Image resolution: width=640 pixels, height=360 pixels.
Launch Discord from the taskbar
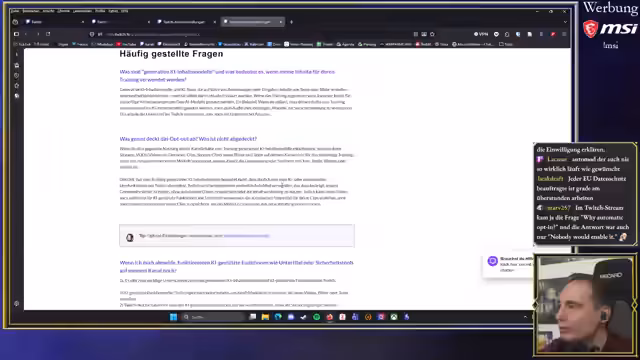tap(291, 317)
